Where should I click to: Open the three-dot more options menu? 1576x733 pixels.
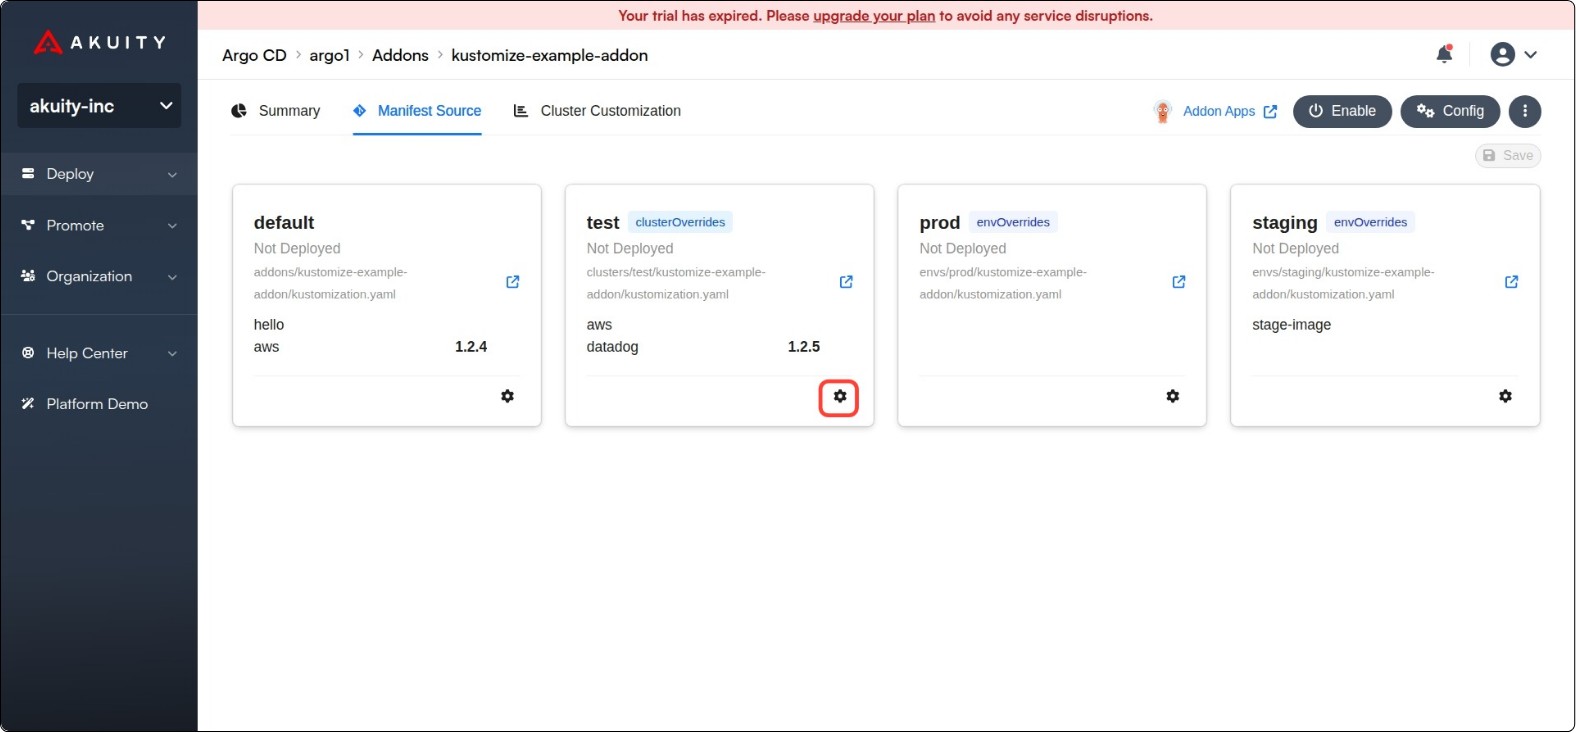pyautogui.click(x=1525, y=111)
